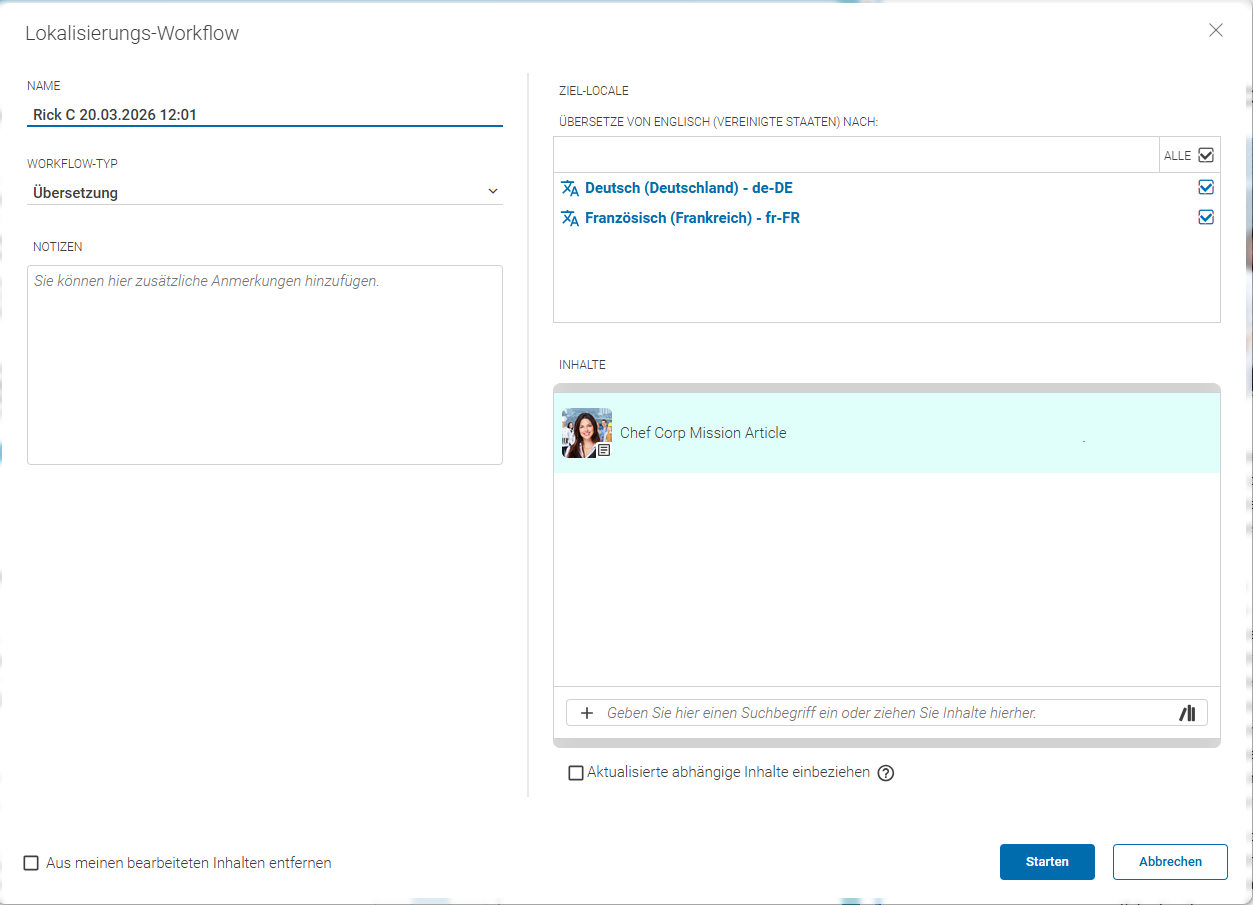Uncheck the Deutsch (Deutschland) de-DE checkbox
The image size is (1253, 905).
tap(1206, 187)
